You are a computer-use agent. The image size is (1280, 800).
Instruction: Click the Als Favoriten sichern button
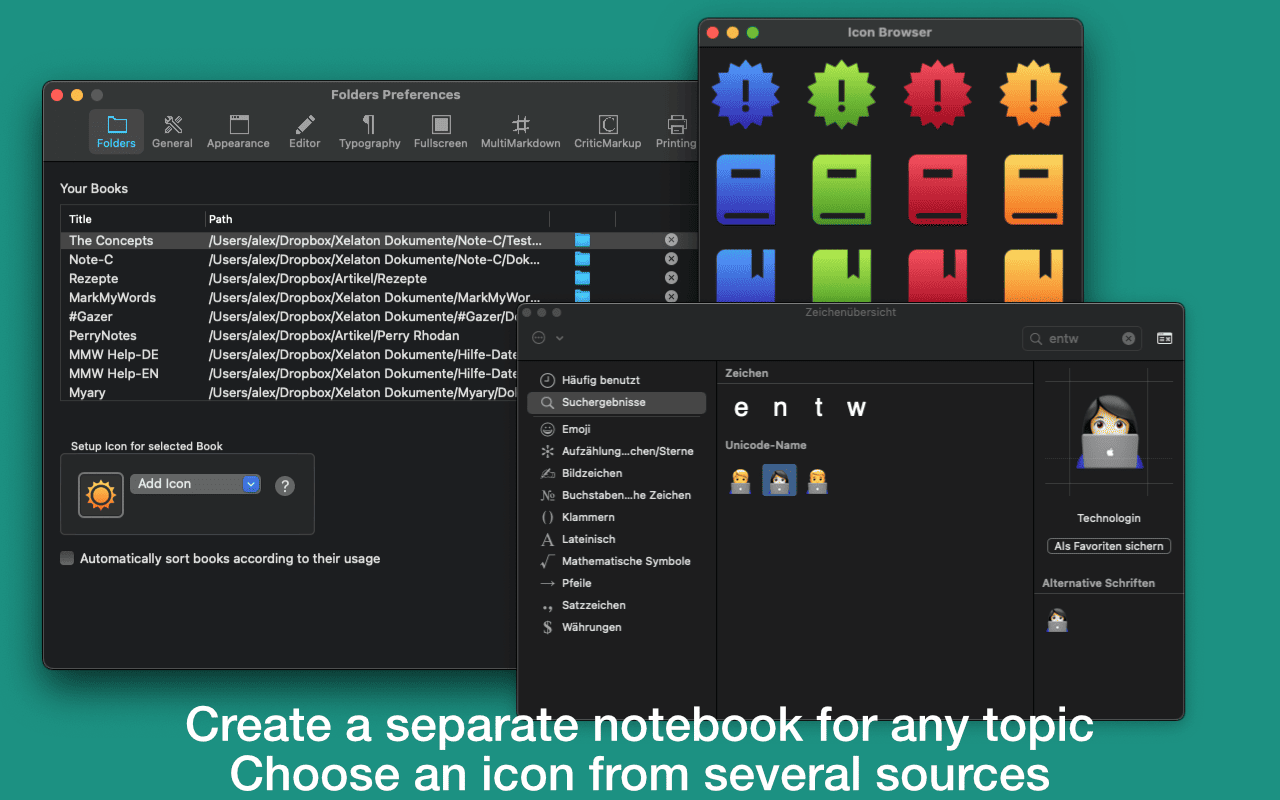(1108, 546)
